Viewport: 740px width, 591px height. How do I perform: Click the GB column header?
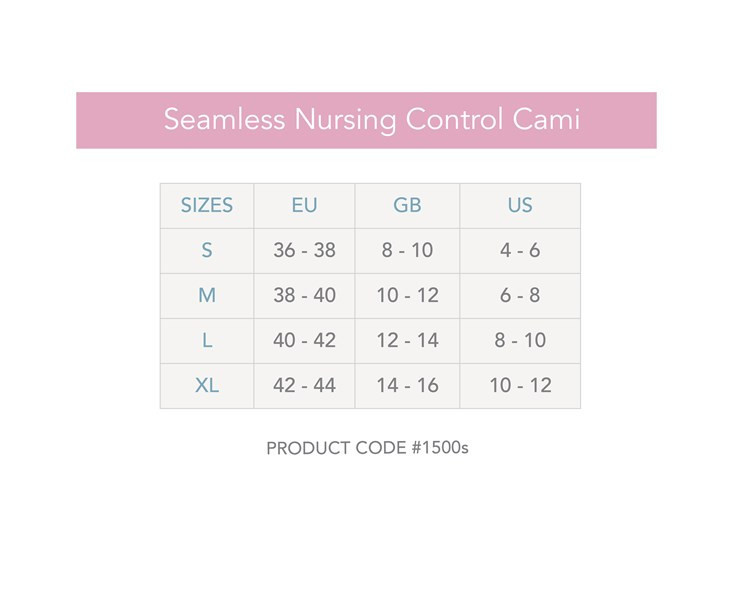407,206
